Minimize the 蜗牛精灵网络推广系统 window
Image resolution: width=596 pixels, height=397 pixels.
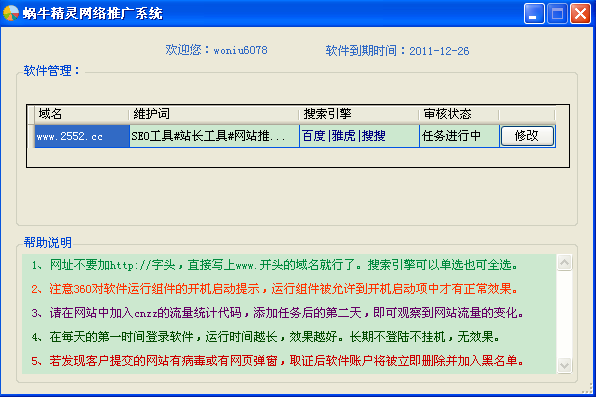[x=534, y=14]
